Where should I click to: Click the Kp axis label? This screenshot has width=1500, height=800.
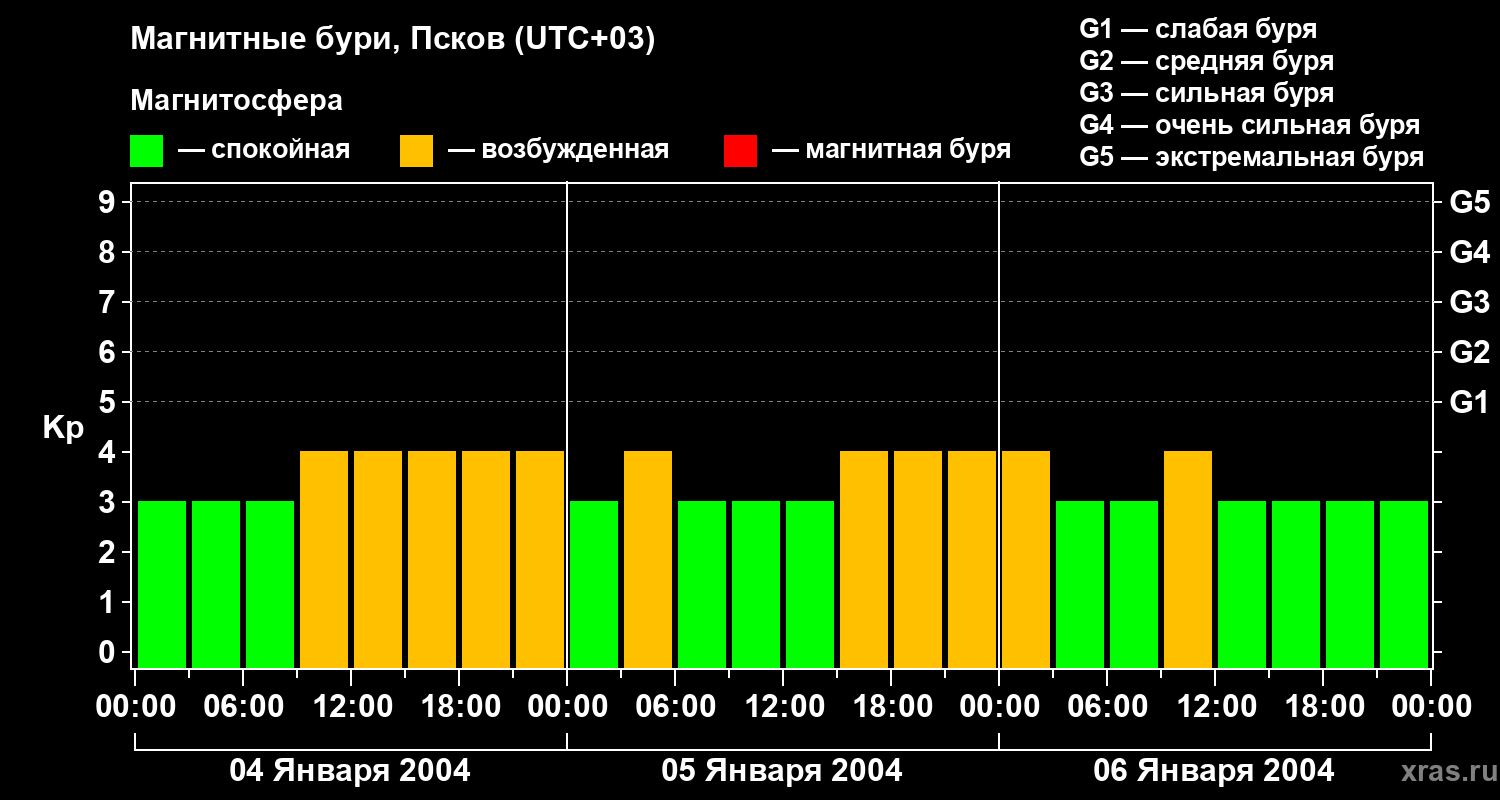point(63,428)
